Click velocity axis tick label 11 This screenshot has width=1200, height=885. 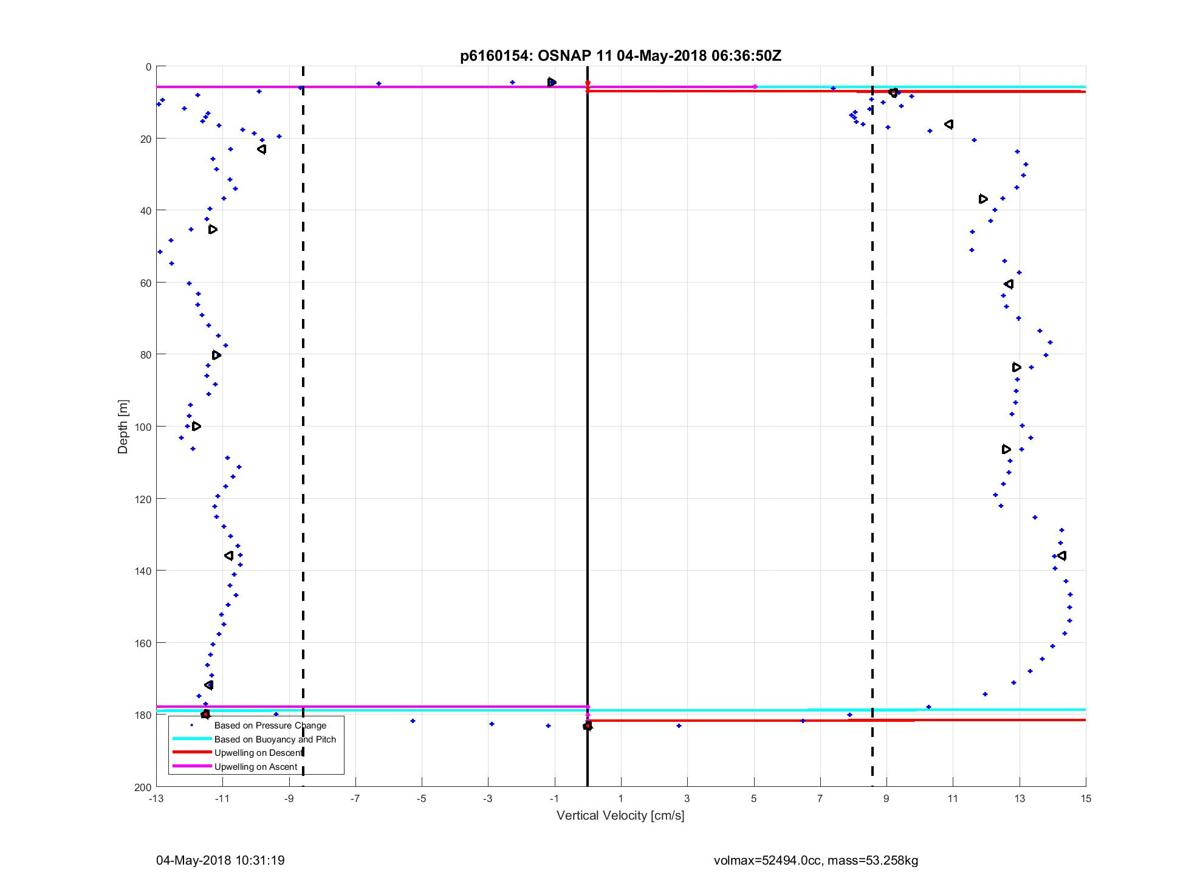coord(953,799)
